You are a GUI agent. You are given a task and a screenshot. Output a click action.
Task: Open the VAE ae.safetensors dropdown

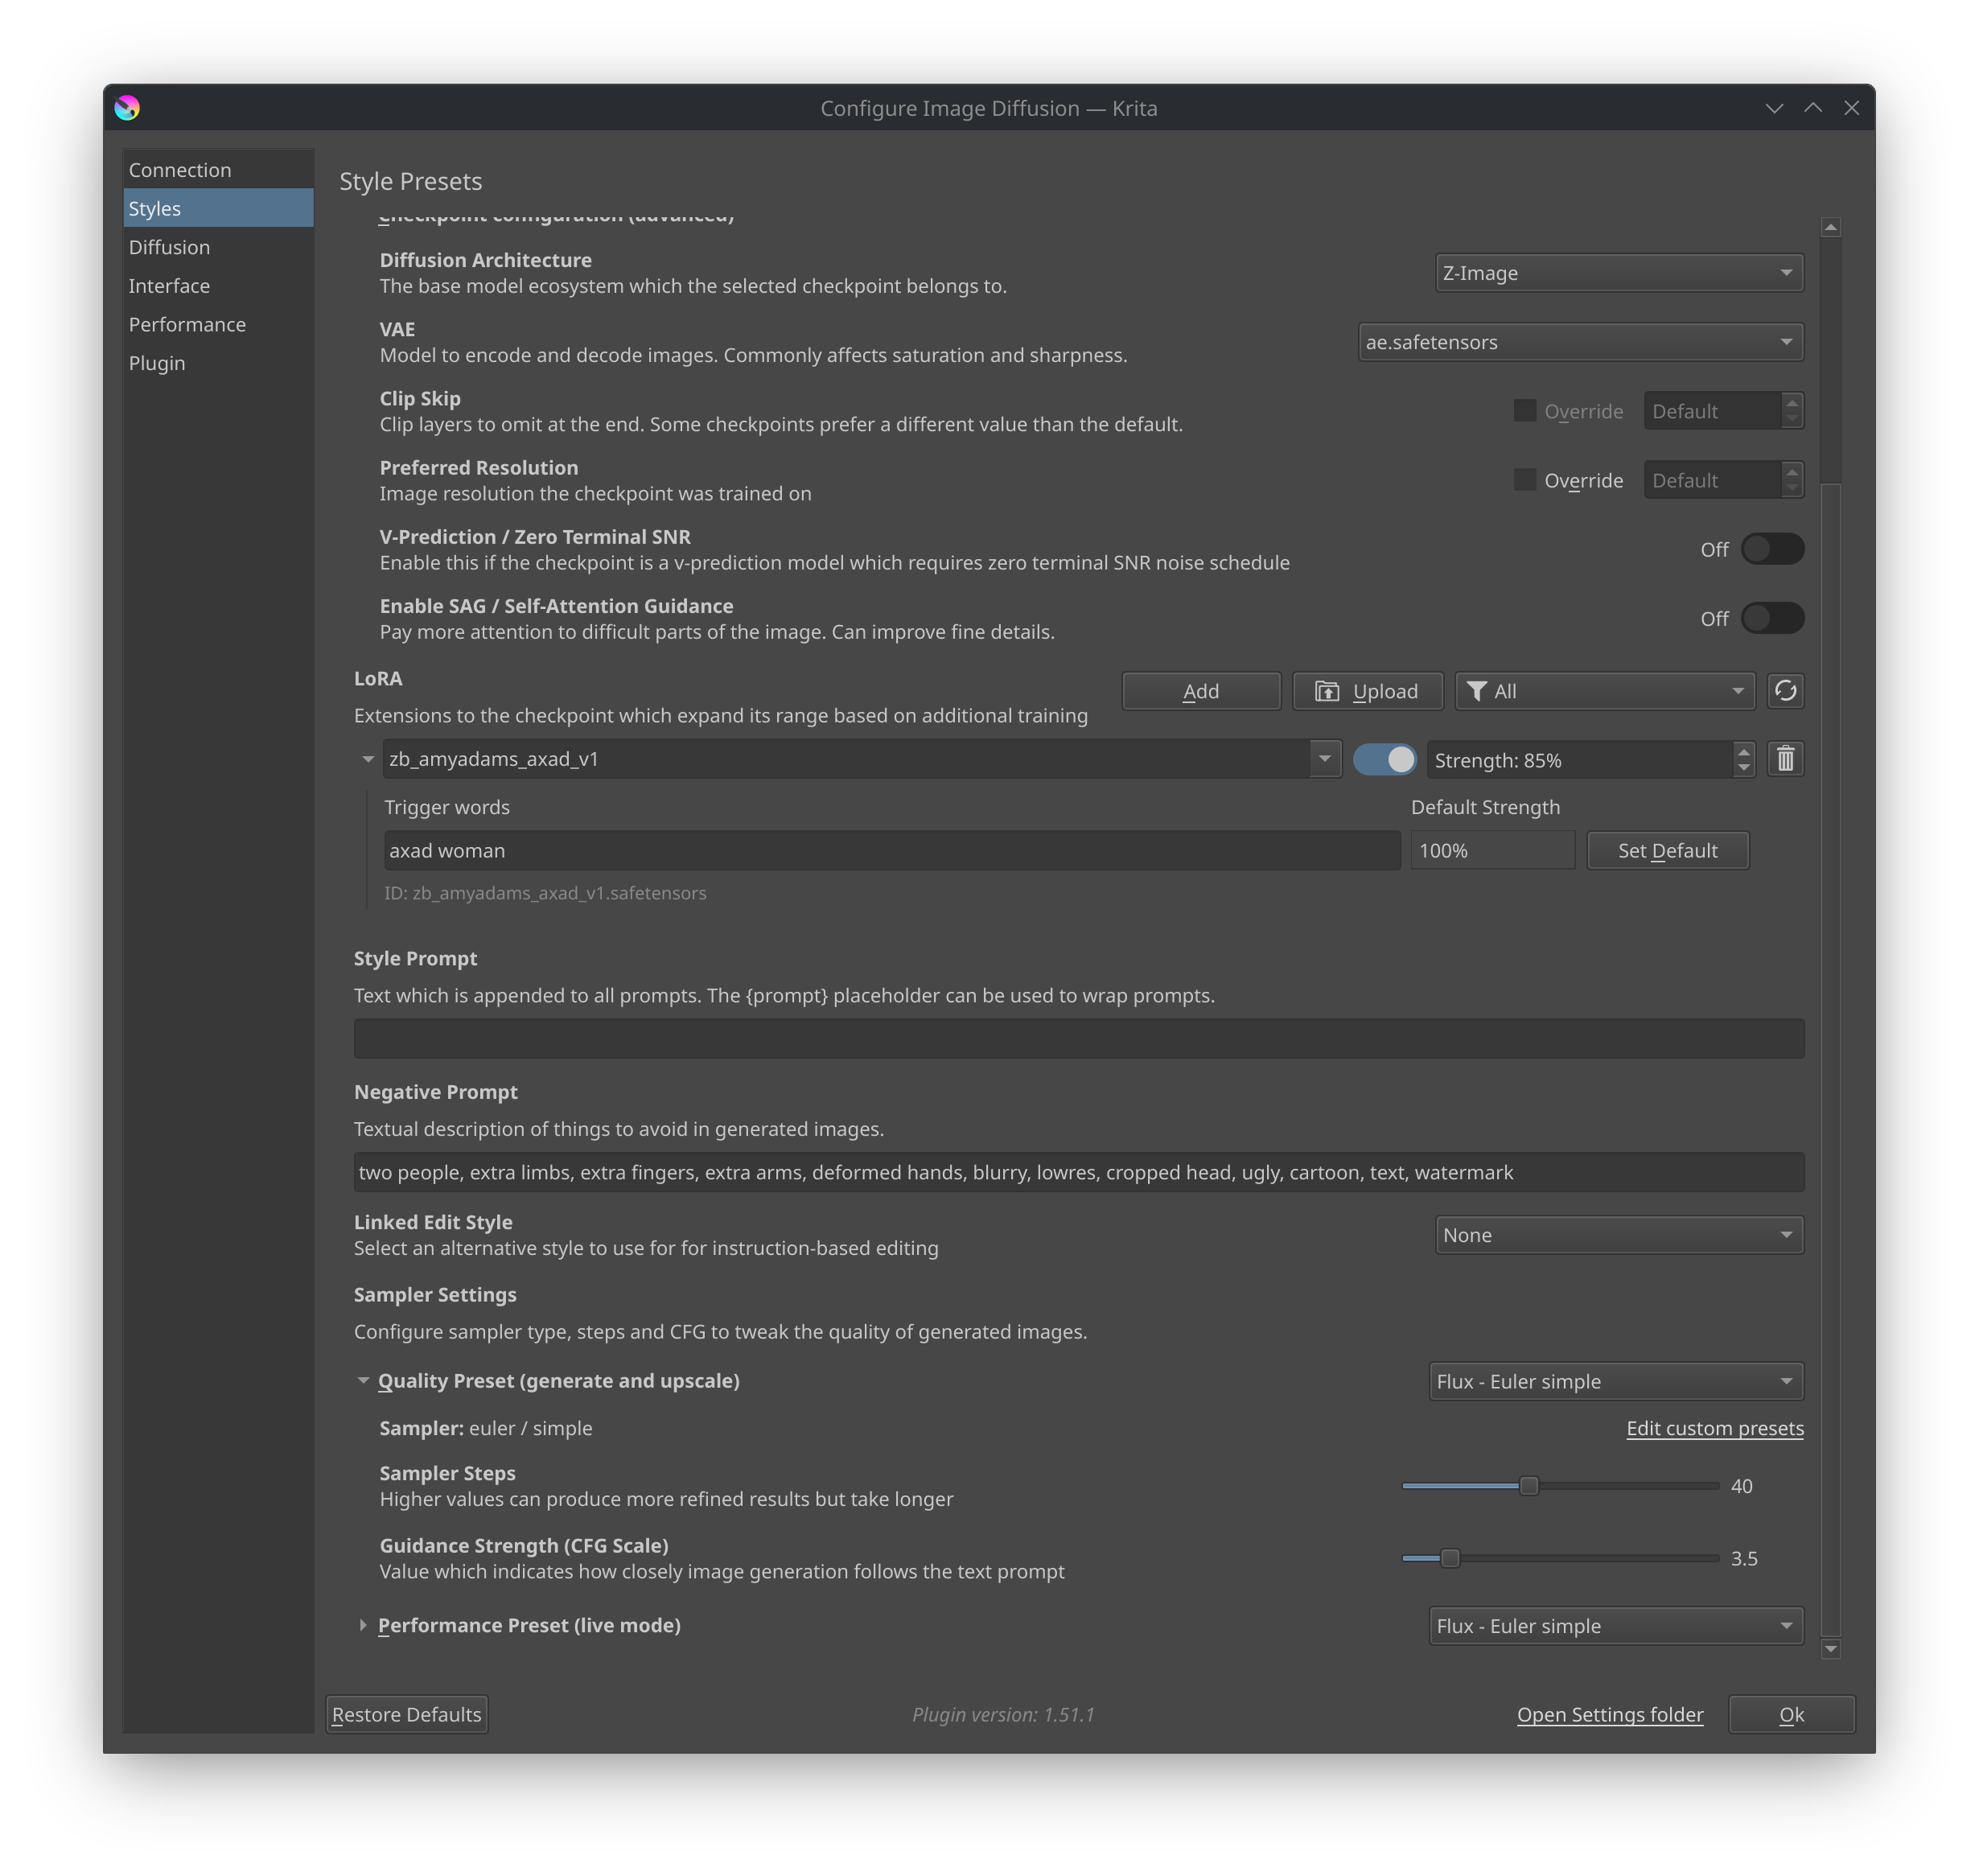click(x=1580, y=342)
